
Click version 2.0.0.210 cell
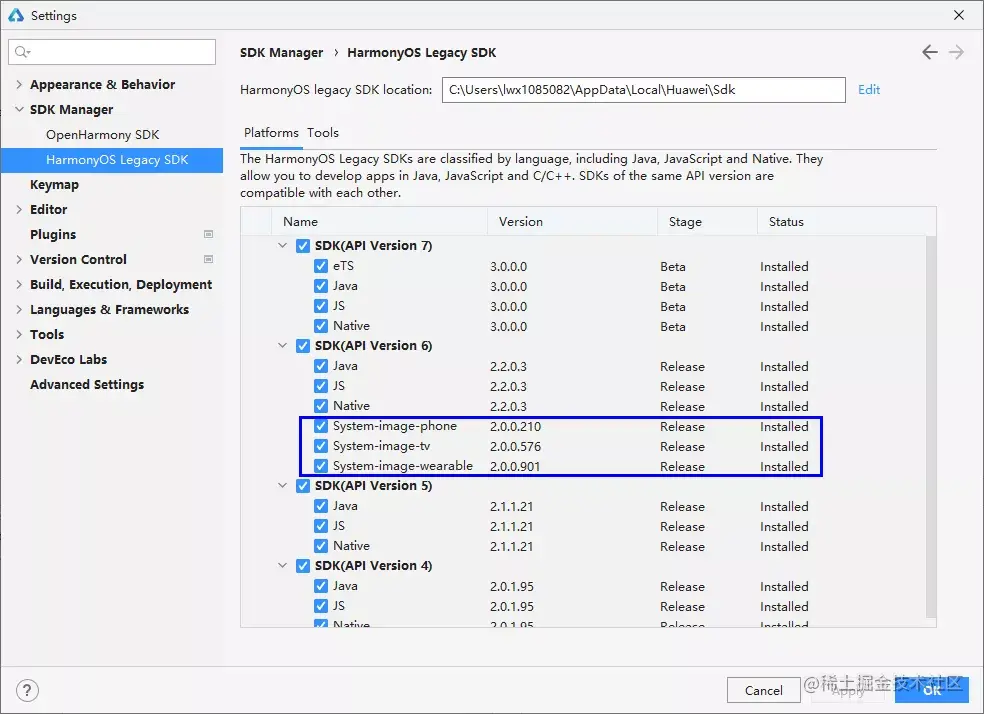pyautogui.click(x=515, y=427)
